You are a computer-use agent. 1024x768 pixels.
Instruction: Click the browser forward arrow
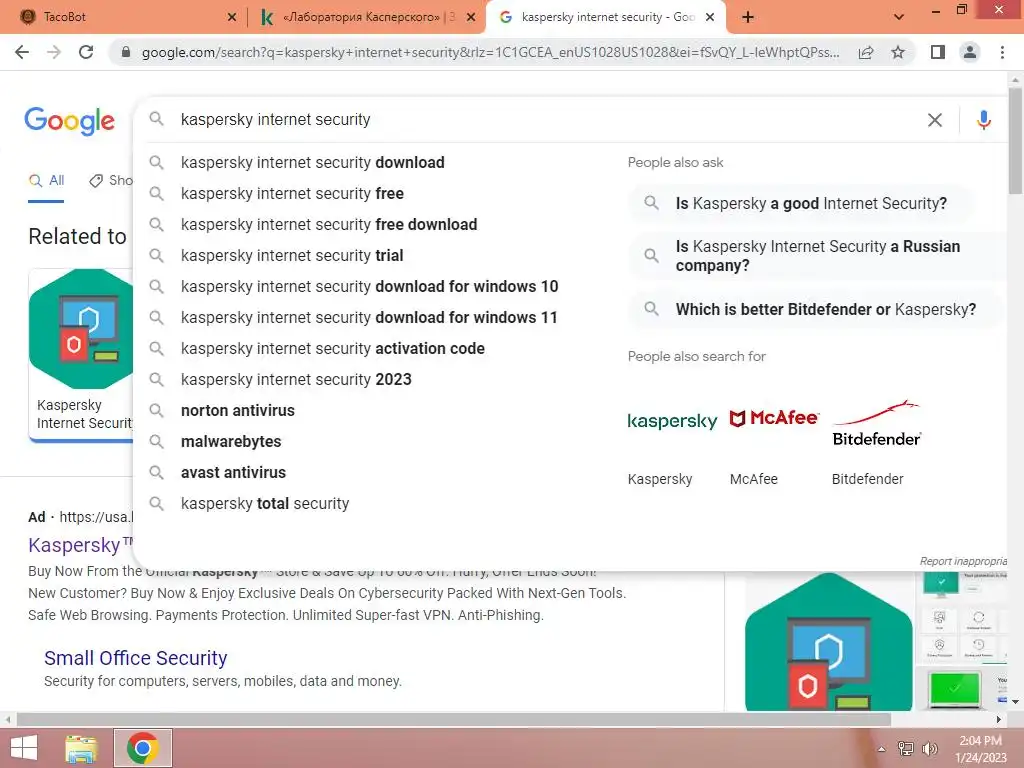(x=54, y=52)
